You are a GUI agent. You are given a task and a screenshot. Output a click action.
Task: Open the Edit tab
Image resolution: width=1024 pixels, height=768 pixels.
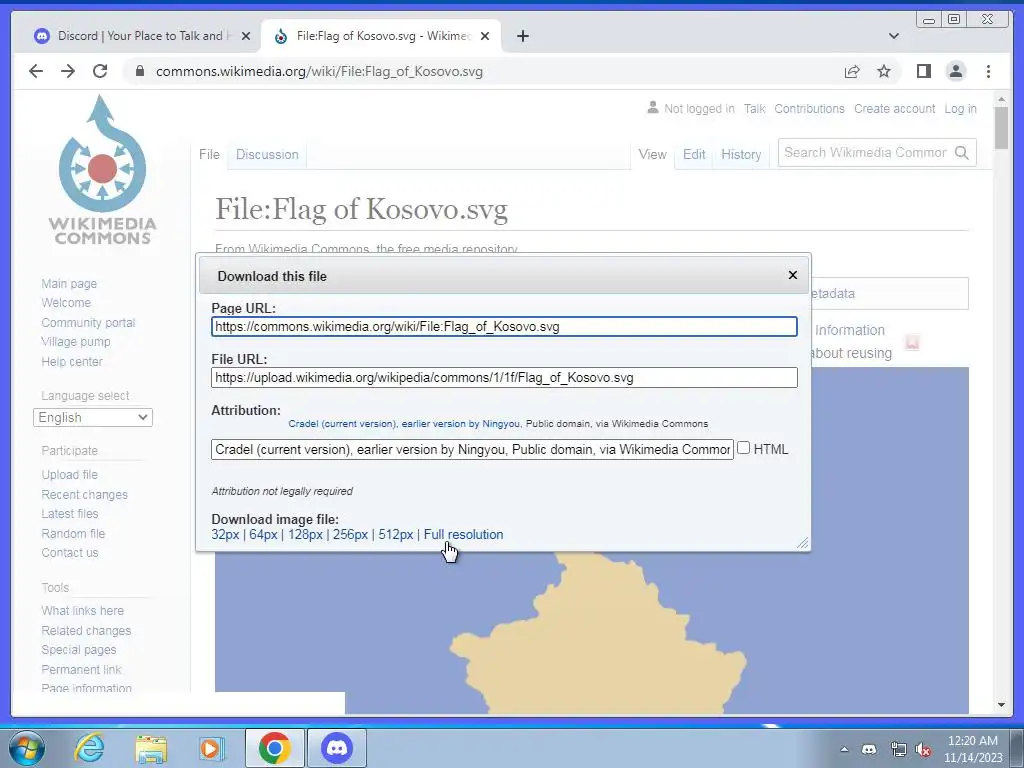coord(694,154)
